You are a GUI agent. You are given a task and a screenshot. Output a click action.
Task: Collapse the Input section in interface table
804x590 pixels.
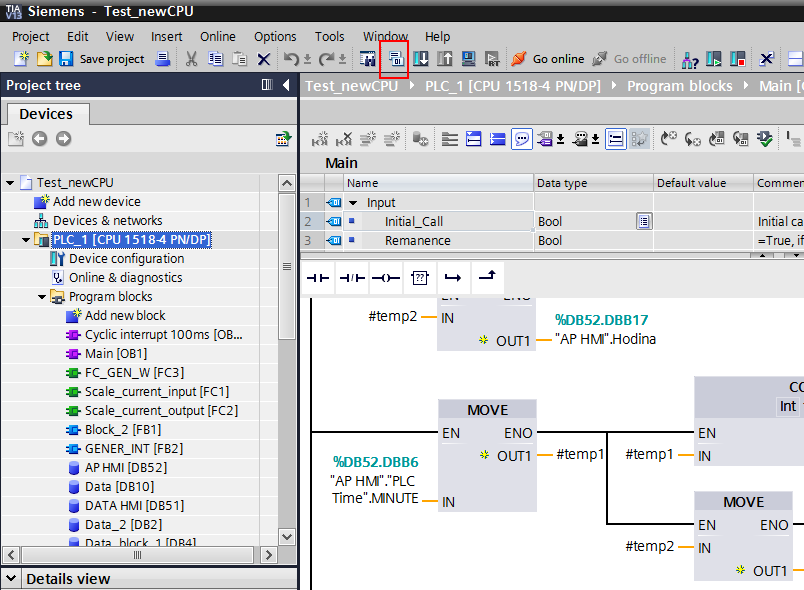[353, 202]
